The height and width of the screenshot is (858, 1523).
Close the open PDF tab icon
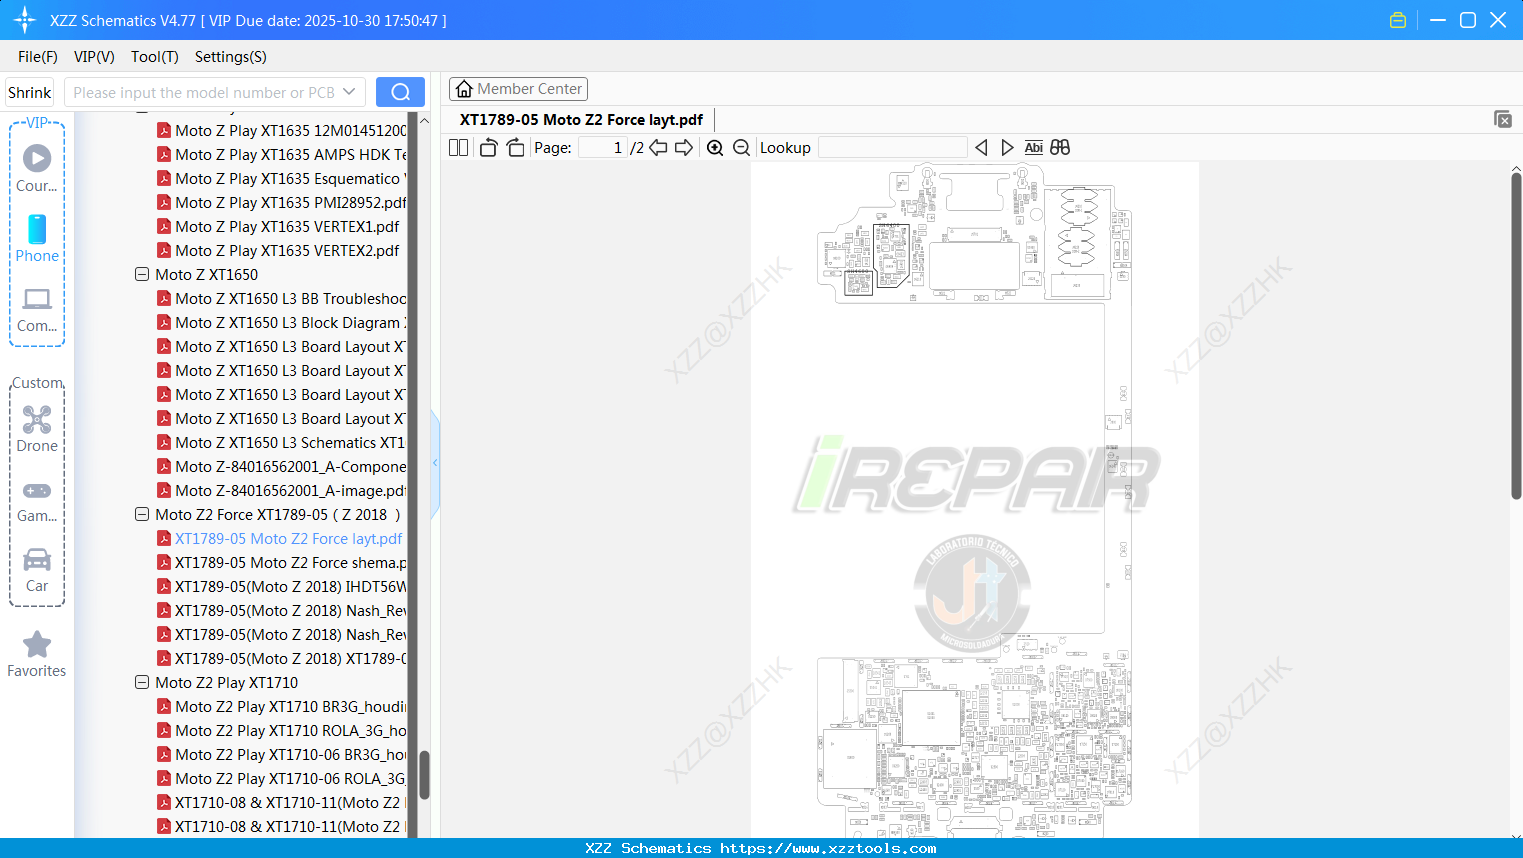click(1502, 119)
